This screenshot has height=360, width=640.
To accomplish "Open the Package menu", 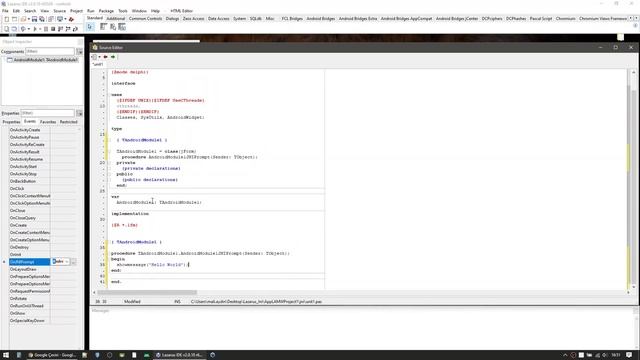I will (106, 11).
